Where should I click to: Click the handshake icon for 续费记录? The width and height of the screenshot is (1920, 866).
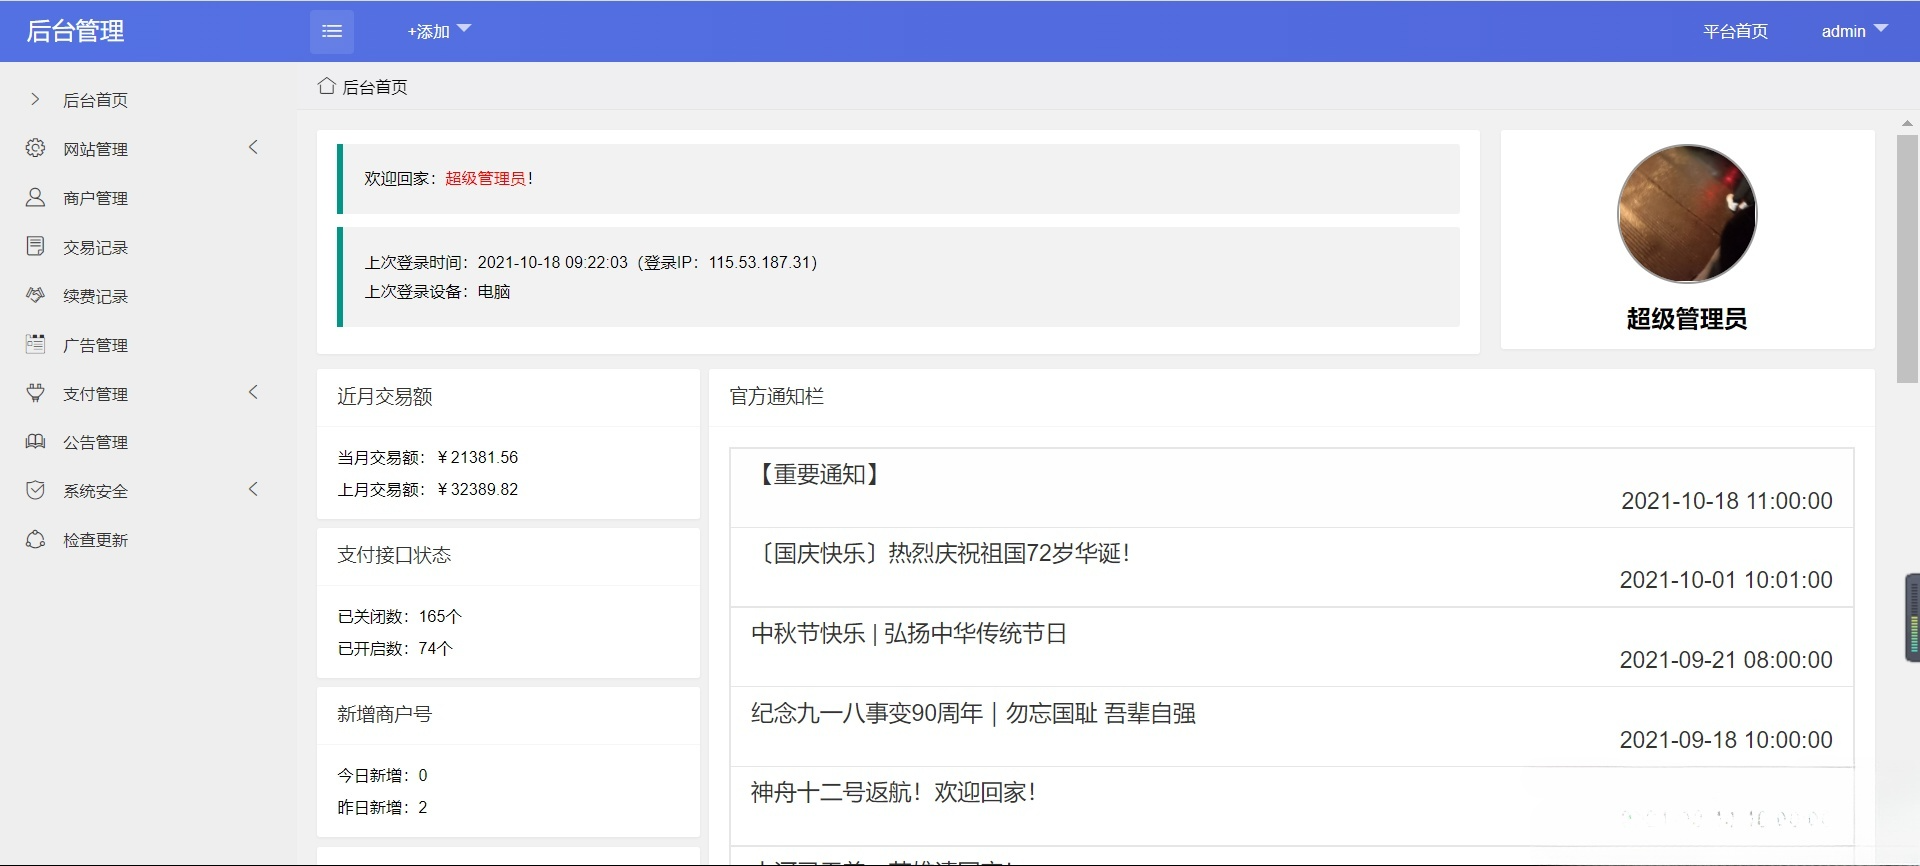(x=36, y=295)
